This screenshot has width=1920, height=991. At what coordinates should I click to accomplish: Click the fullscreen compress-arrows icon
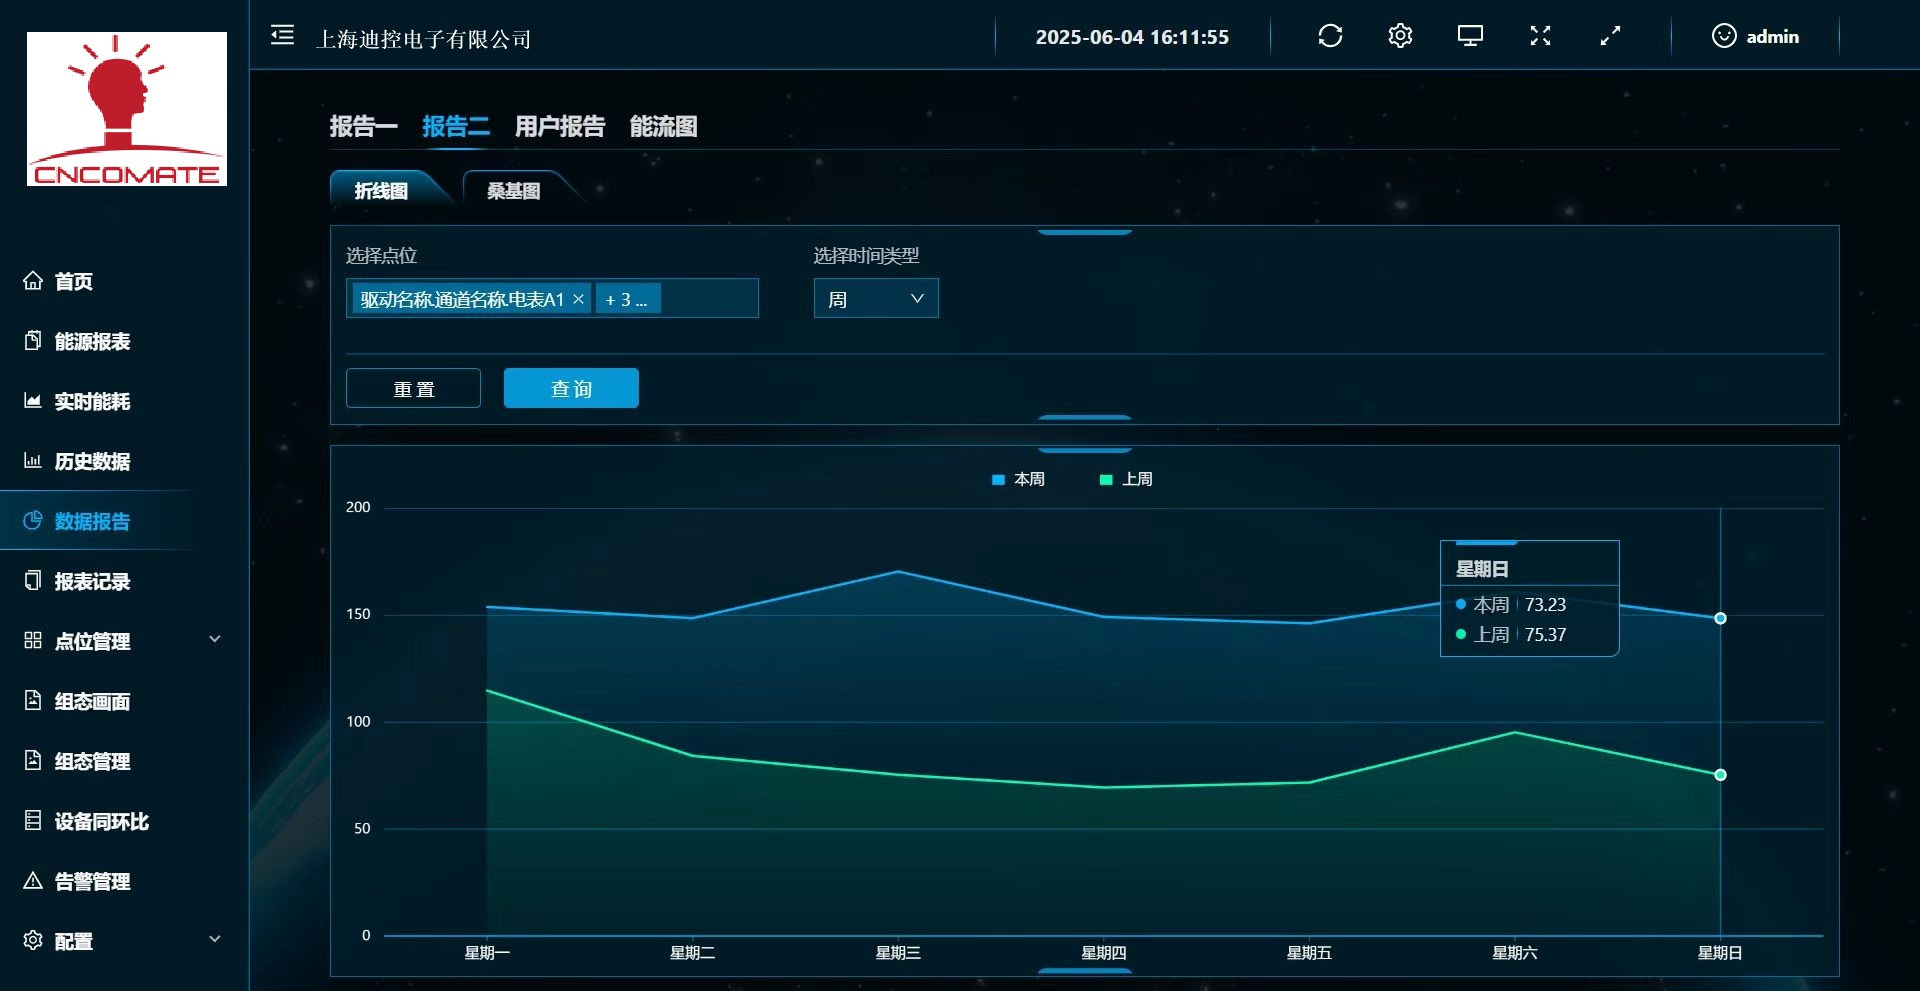[x=1540, y=36]
